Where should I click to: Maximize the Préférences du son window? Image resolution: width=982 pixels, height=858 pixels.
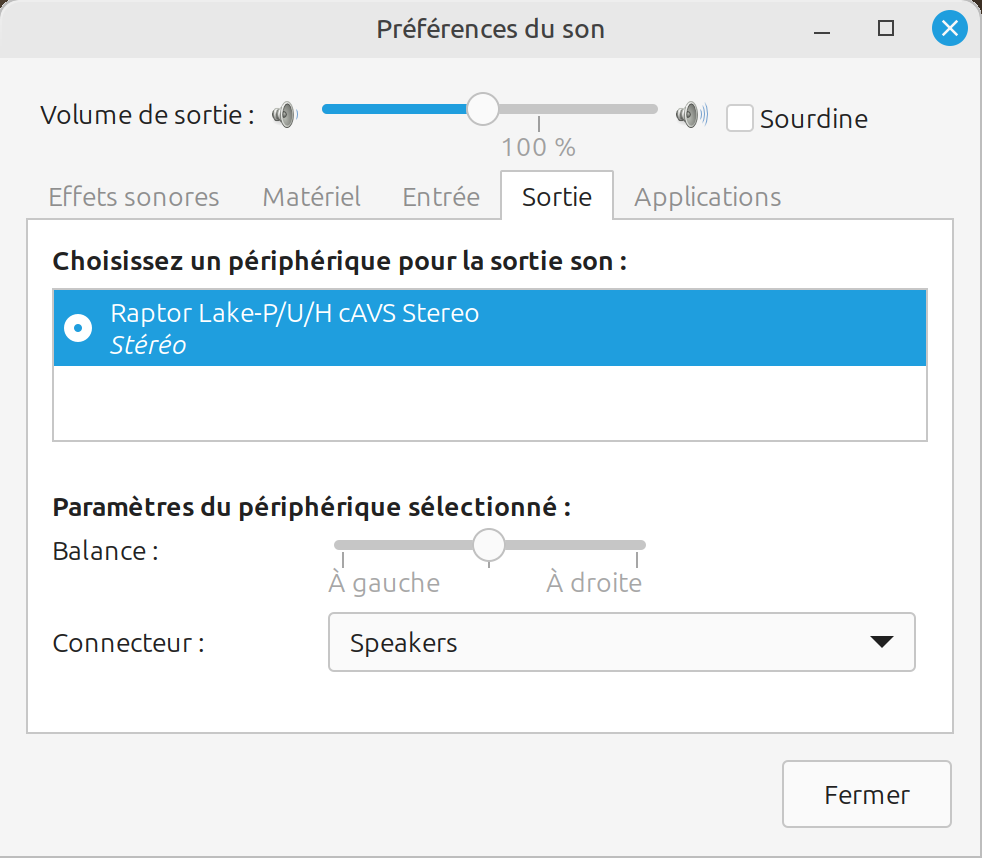point(886,28)
